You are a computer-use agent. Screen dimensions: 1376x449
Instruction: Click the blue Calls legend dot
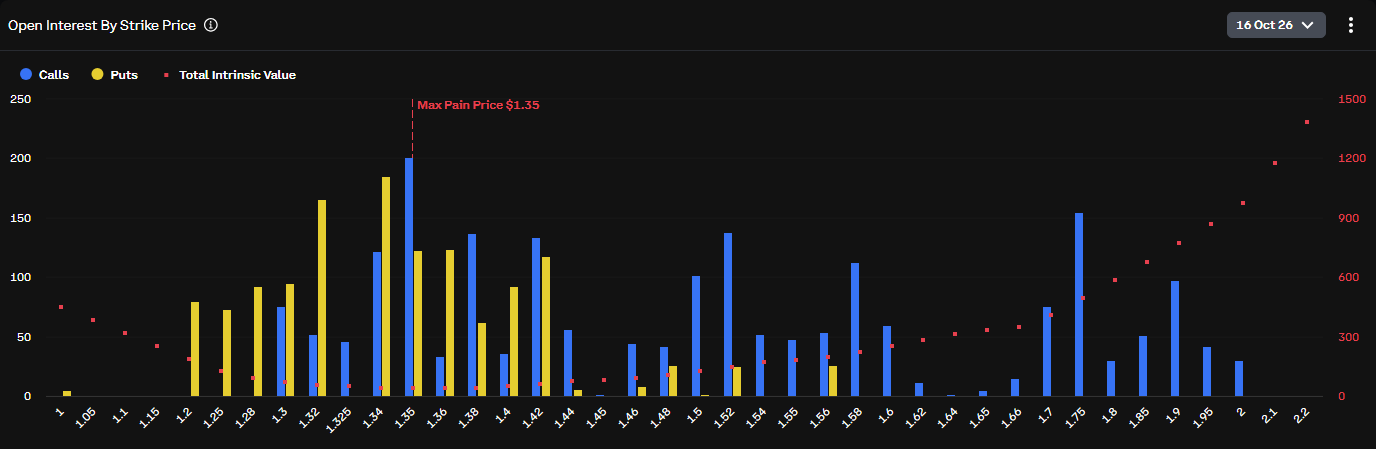[25, 74]
